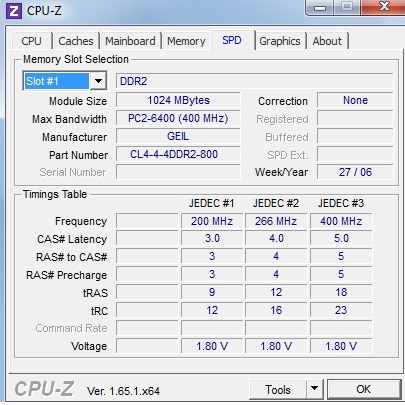The height and width of the screenshot is (405, 405).
Task: Select the Slot #1 combo box field
Action: [x=65, y=81]
